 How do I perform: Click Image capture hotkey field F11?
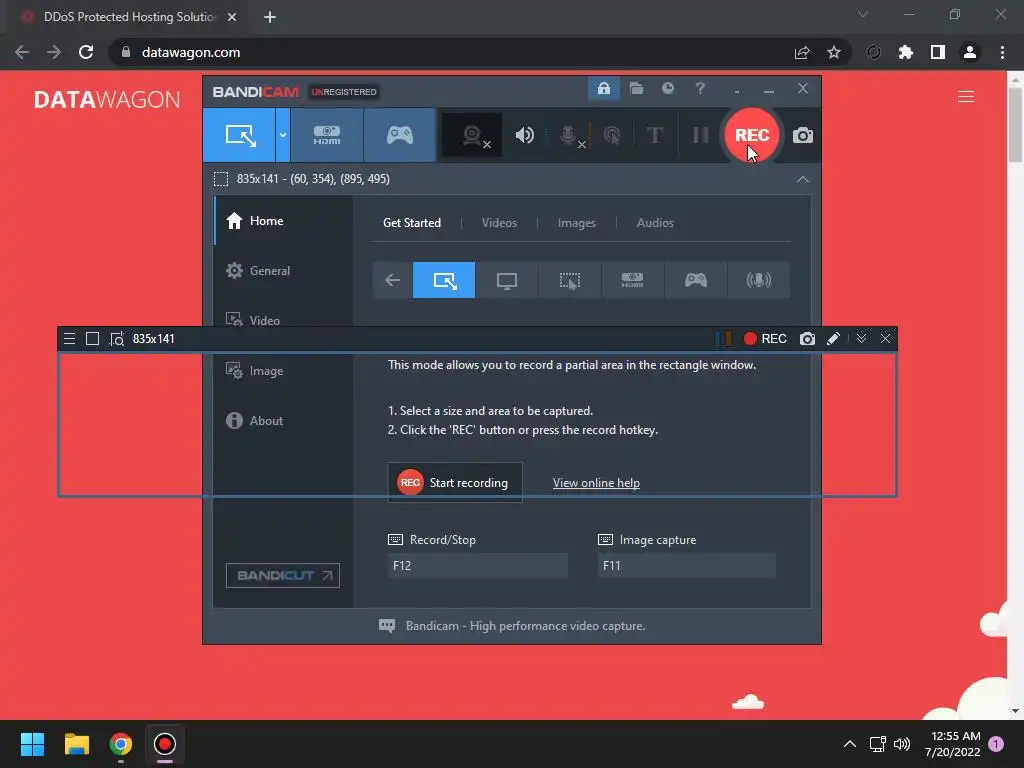[686, 566]
